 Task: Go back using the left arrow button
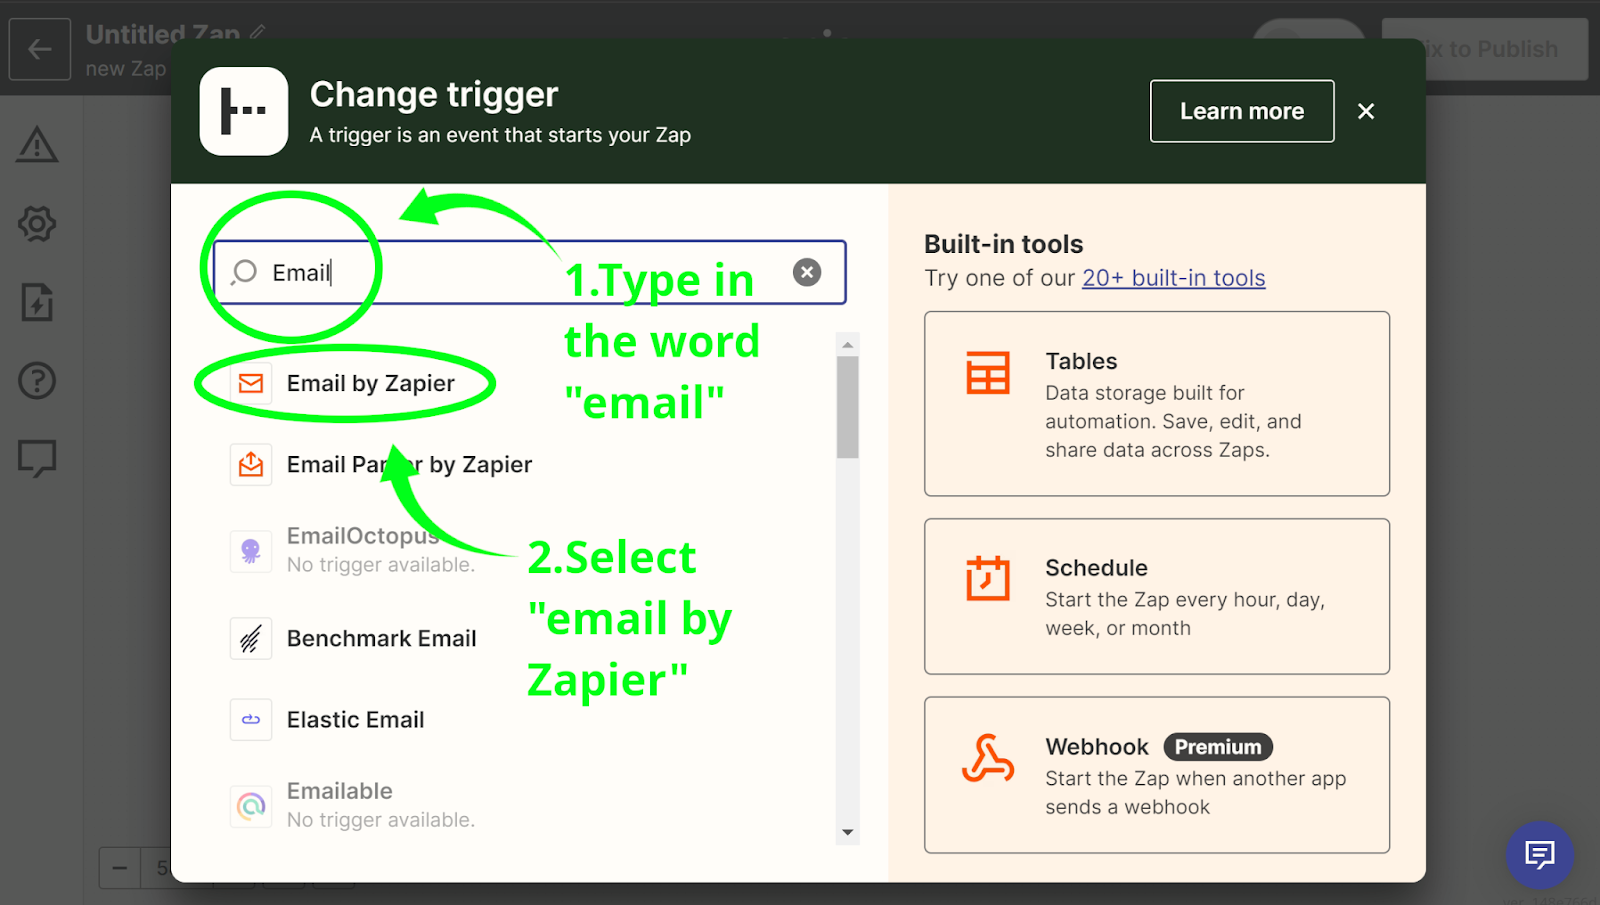coord(40,49)
